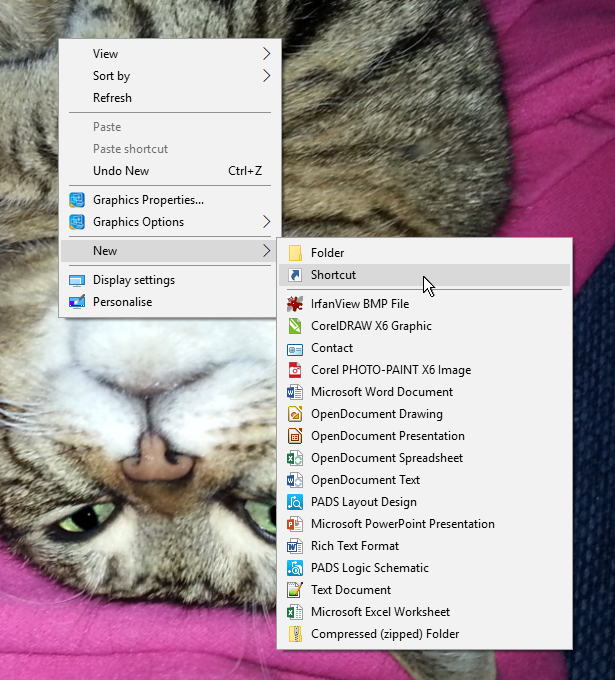Choose Personalise from the menu
Viewport: 615px width, 680px height.
(x=170, y=302)
